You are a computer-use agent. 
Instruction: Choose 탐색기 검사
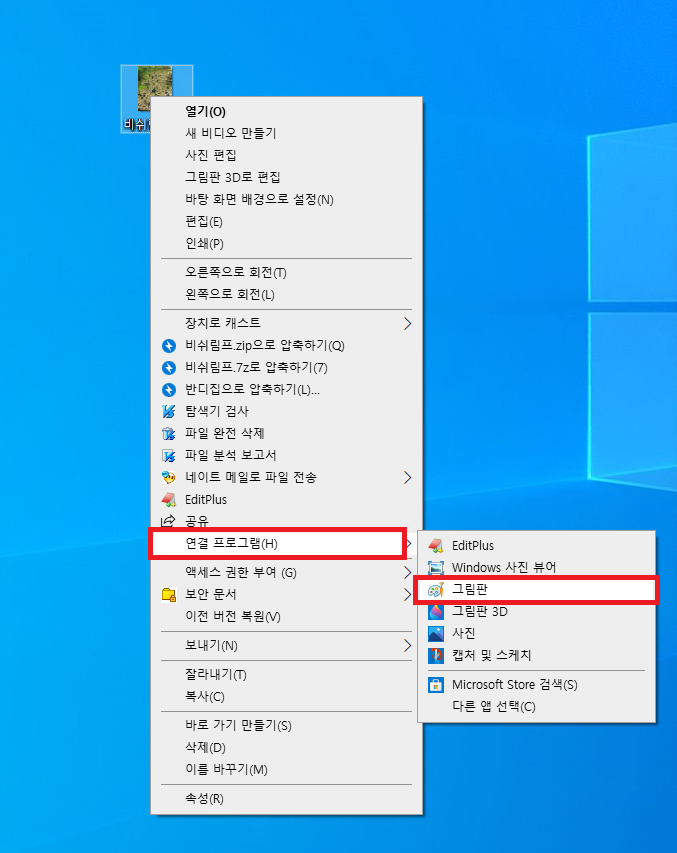286,411
